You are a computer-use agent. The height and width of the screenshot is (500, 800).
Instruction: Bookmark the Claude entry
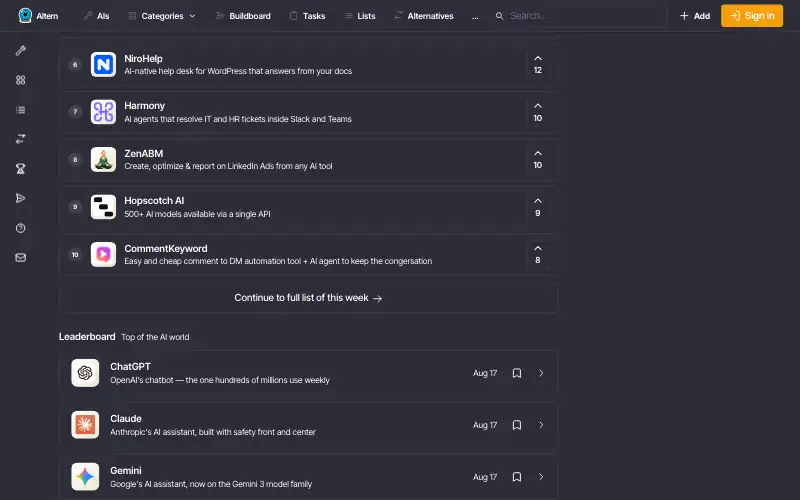pyautogui.click(x=517, y=425)
